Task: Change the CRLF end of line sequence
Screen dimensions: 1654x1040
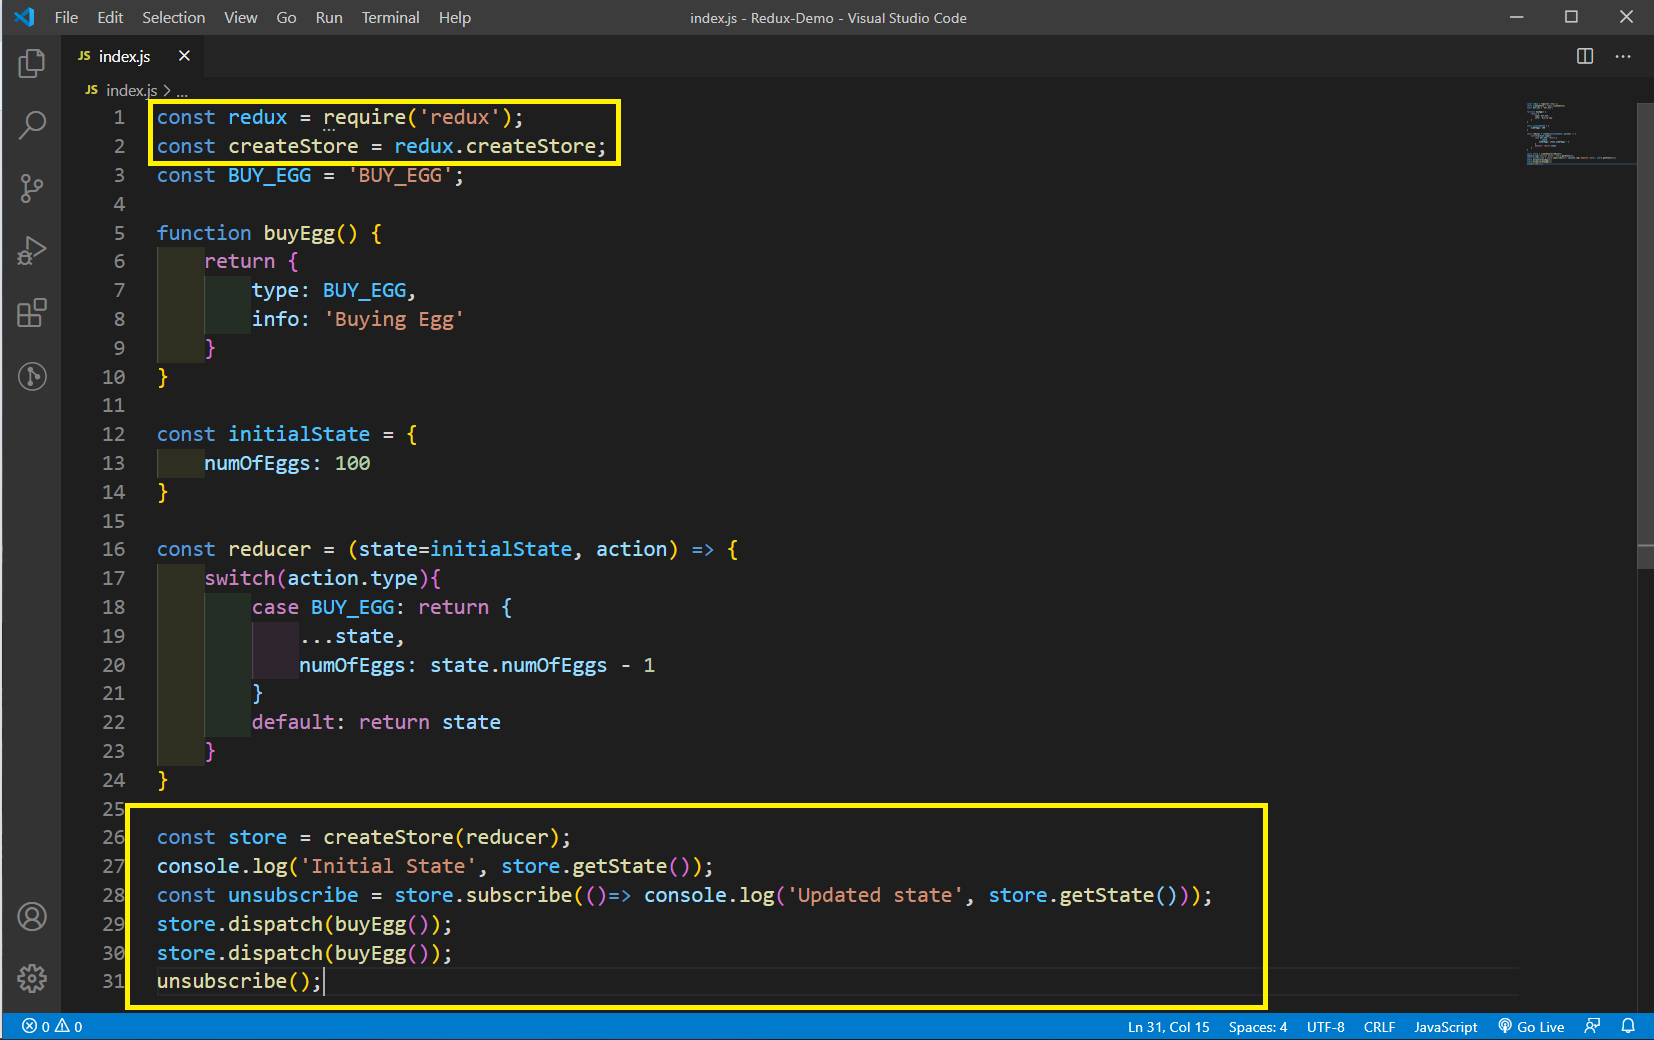Action: tap(1379, 1026)
